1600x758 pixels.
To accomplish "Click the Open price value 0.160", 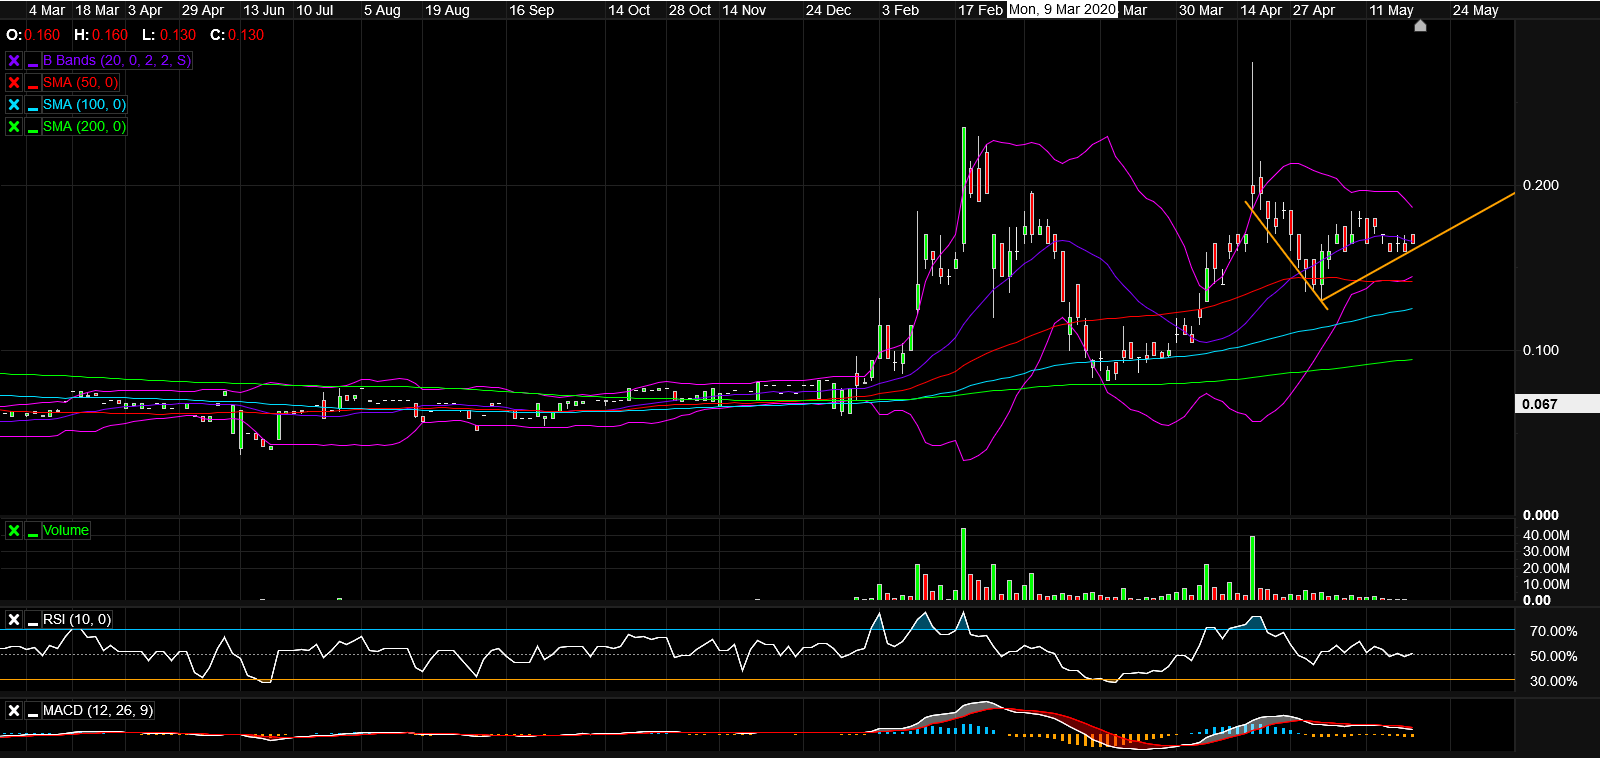I will pos(42,35).
